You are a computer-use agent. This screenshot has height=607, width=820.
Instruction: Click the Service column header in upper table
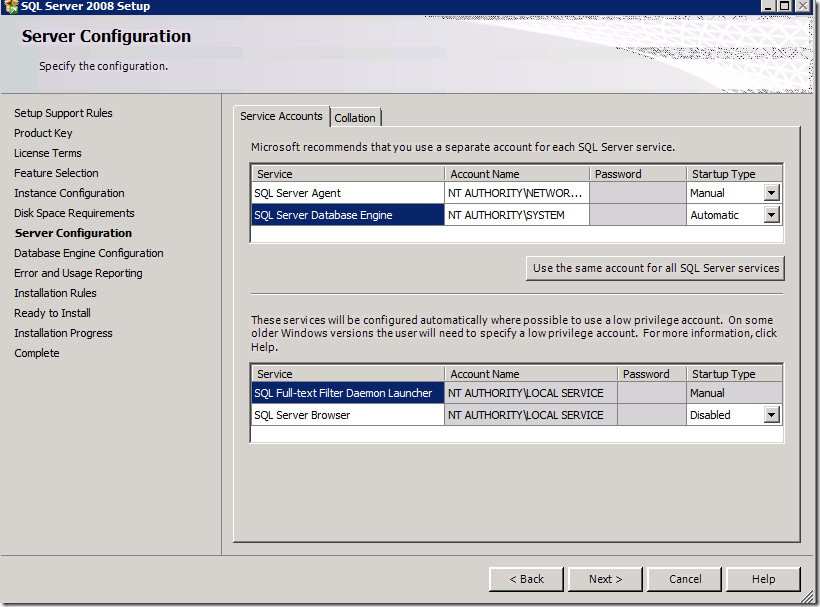[348, 174]
